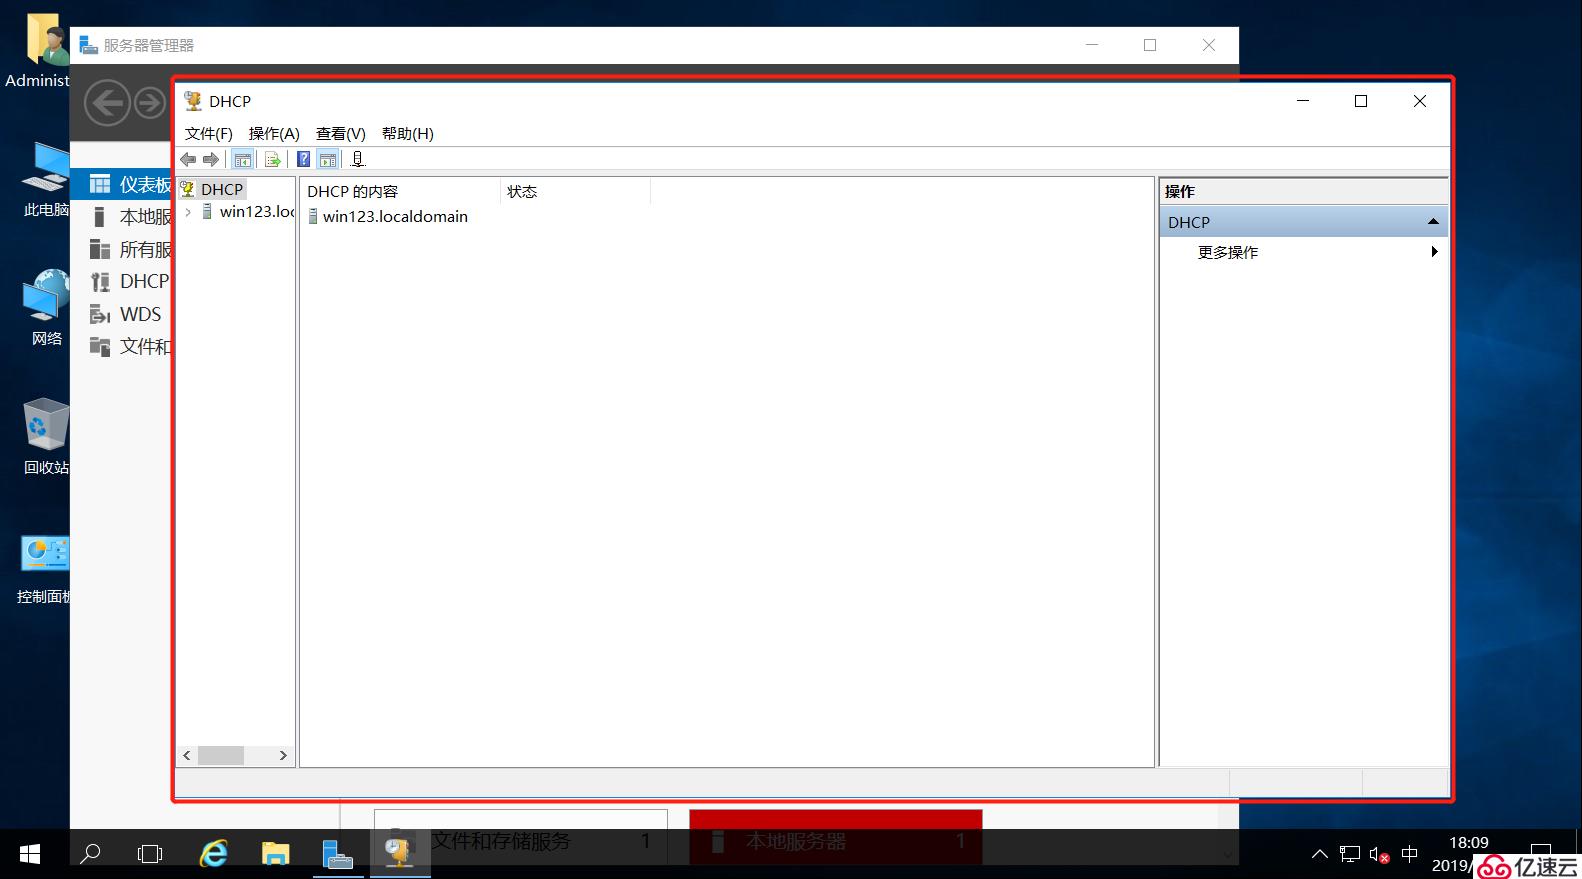Open Help via blue question mark icon

[x=303, y=159]
